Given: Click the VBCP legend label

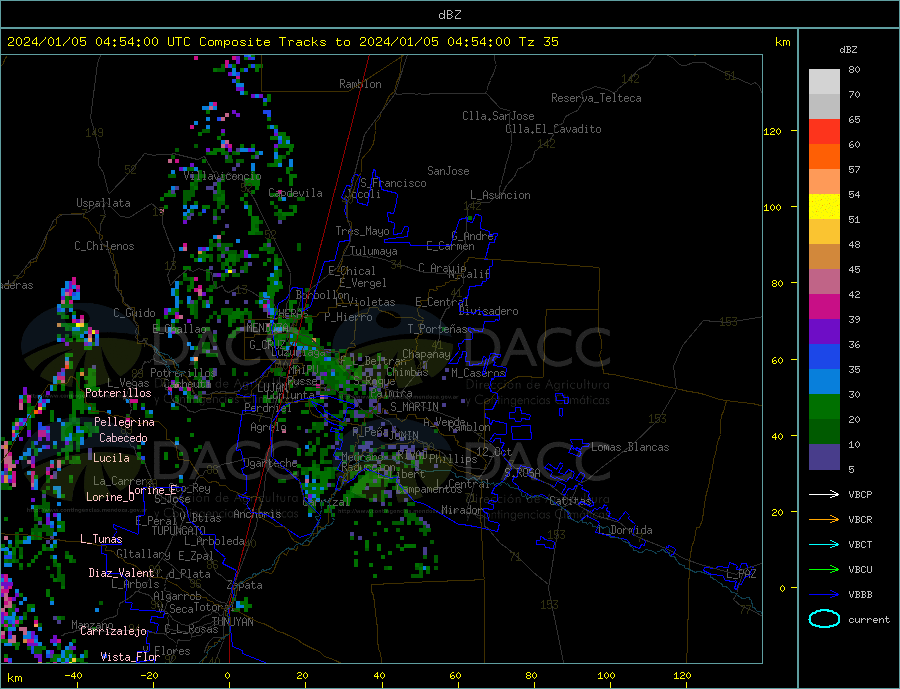Looking at the screenshot, I should (x=860, y=494).
